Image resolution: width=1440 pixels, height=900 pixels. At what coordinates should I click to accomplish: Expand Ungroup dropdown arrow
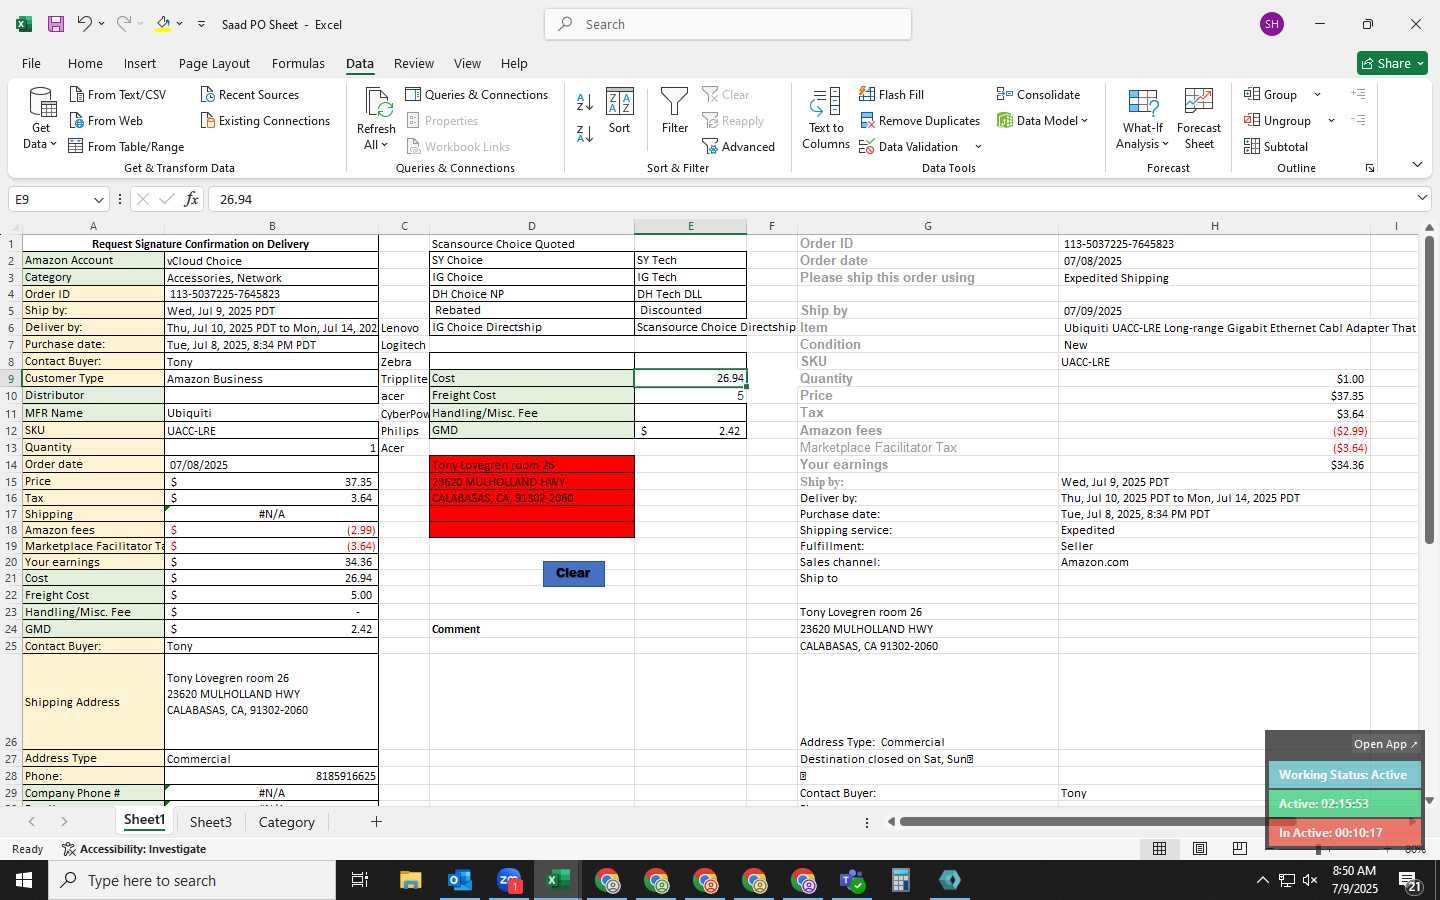pos(1331,121)
